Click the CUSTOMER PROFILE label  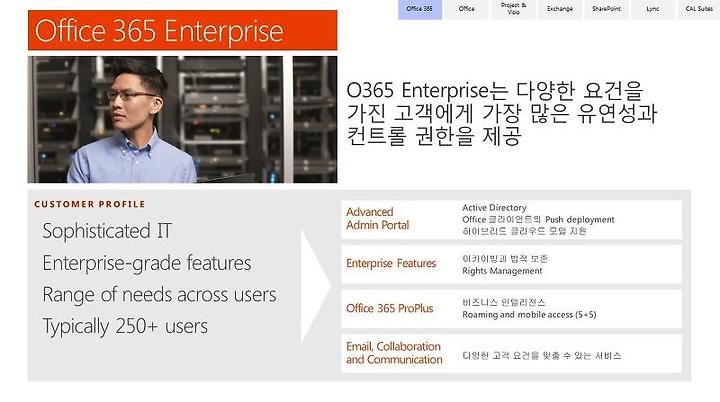(90, 204)
